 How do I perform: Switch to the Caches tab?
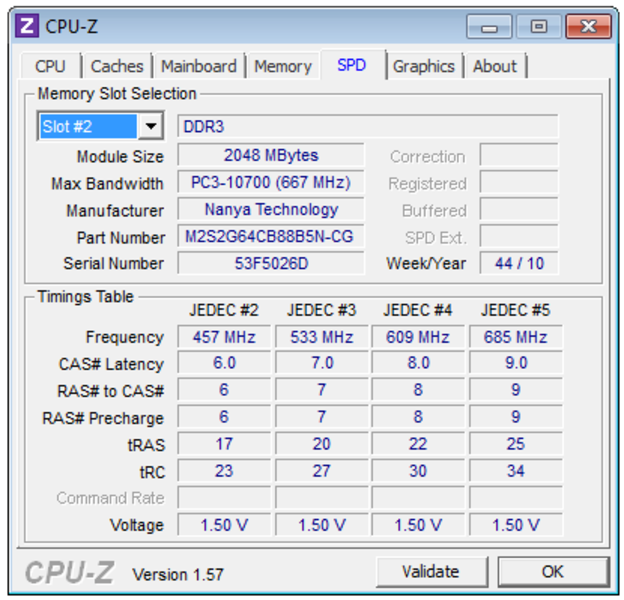tap(117, 67)
